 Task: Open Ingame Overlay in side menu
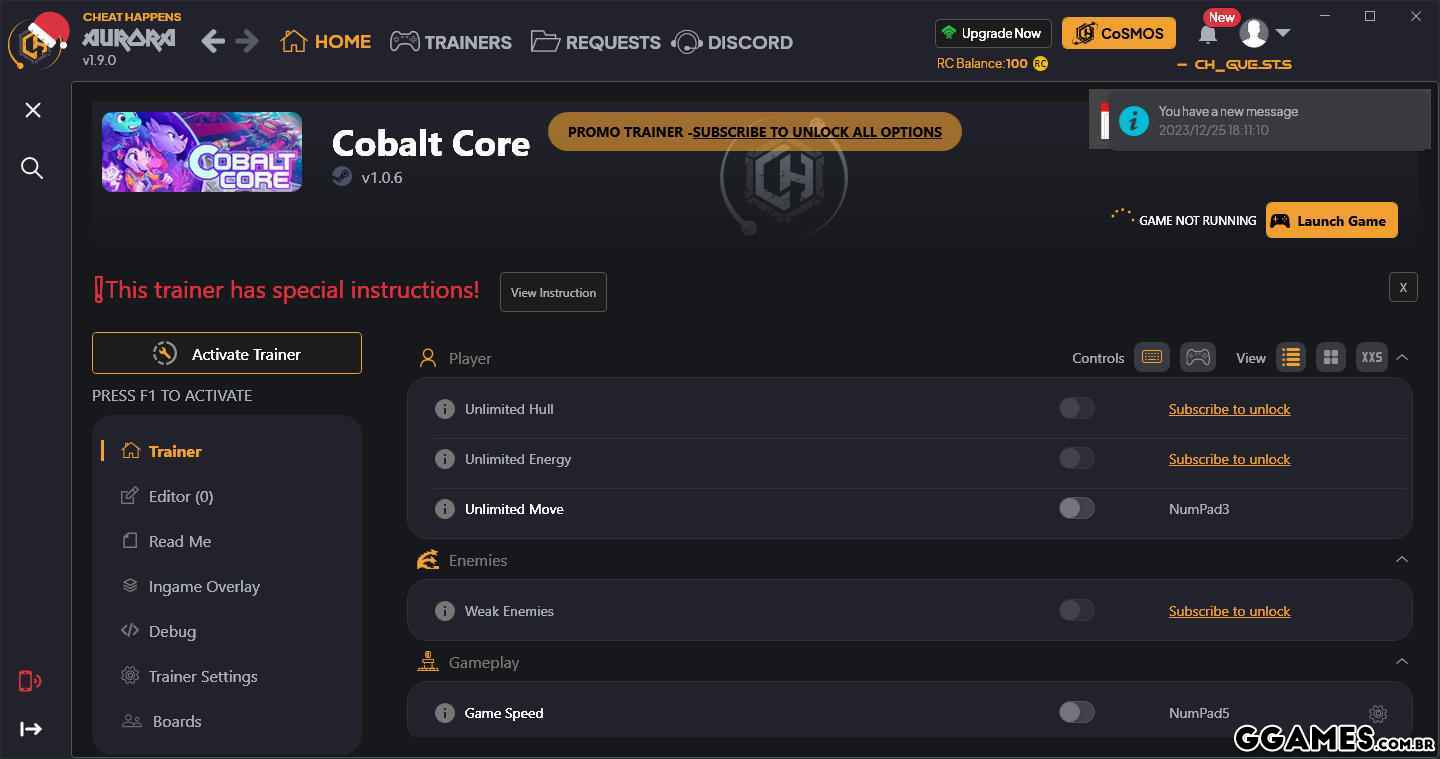pos(204,586)
